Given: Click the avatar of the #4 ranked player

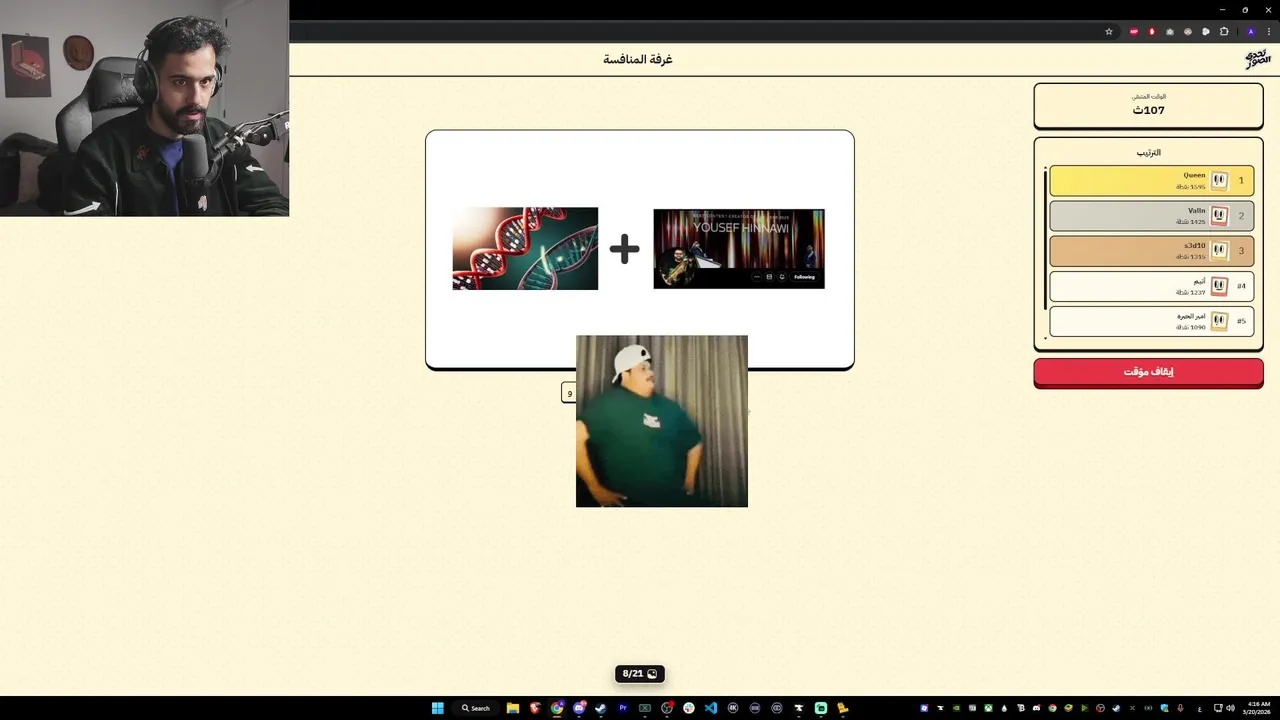Looking at the screenshot, I should [x=1219, y=286].
